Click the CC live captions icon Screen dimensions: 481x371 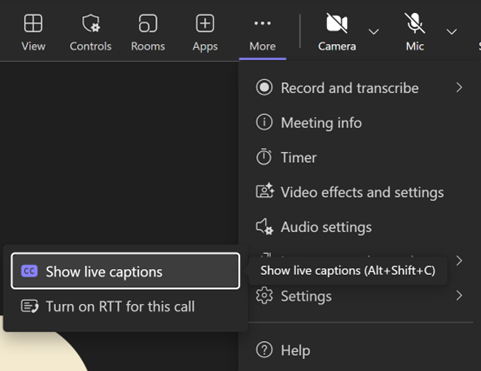[29, 271]
